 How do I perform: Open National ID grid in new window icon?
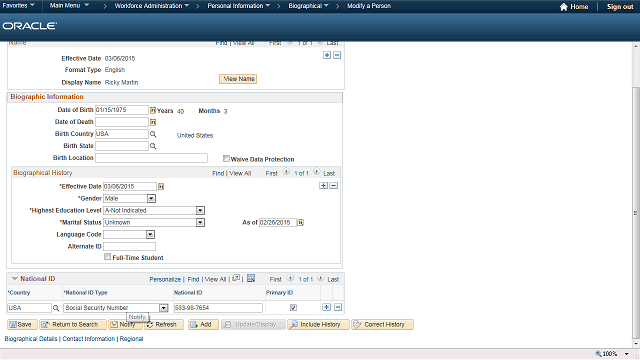(x=236, y=278)
